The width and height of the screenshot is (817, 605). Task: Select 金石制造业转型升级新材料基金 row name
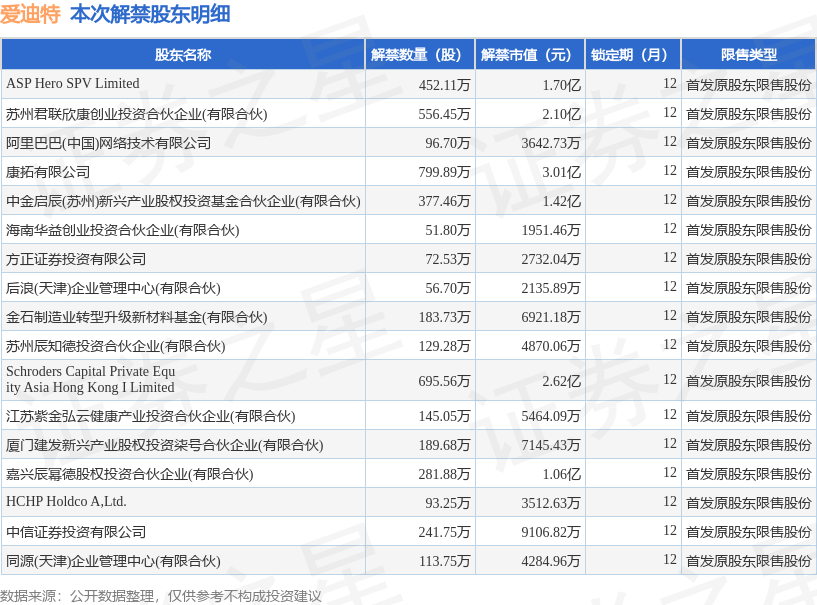coord(137,317)
